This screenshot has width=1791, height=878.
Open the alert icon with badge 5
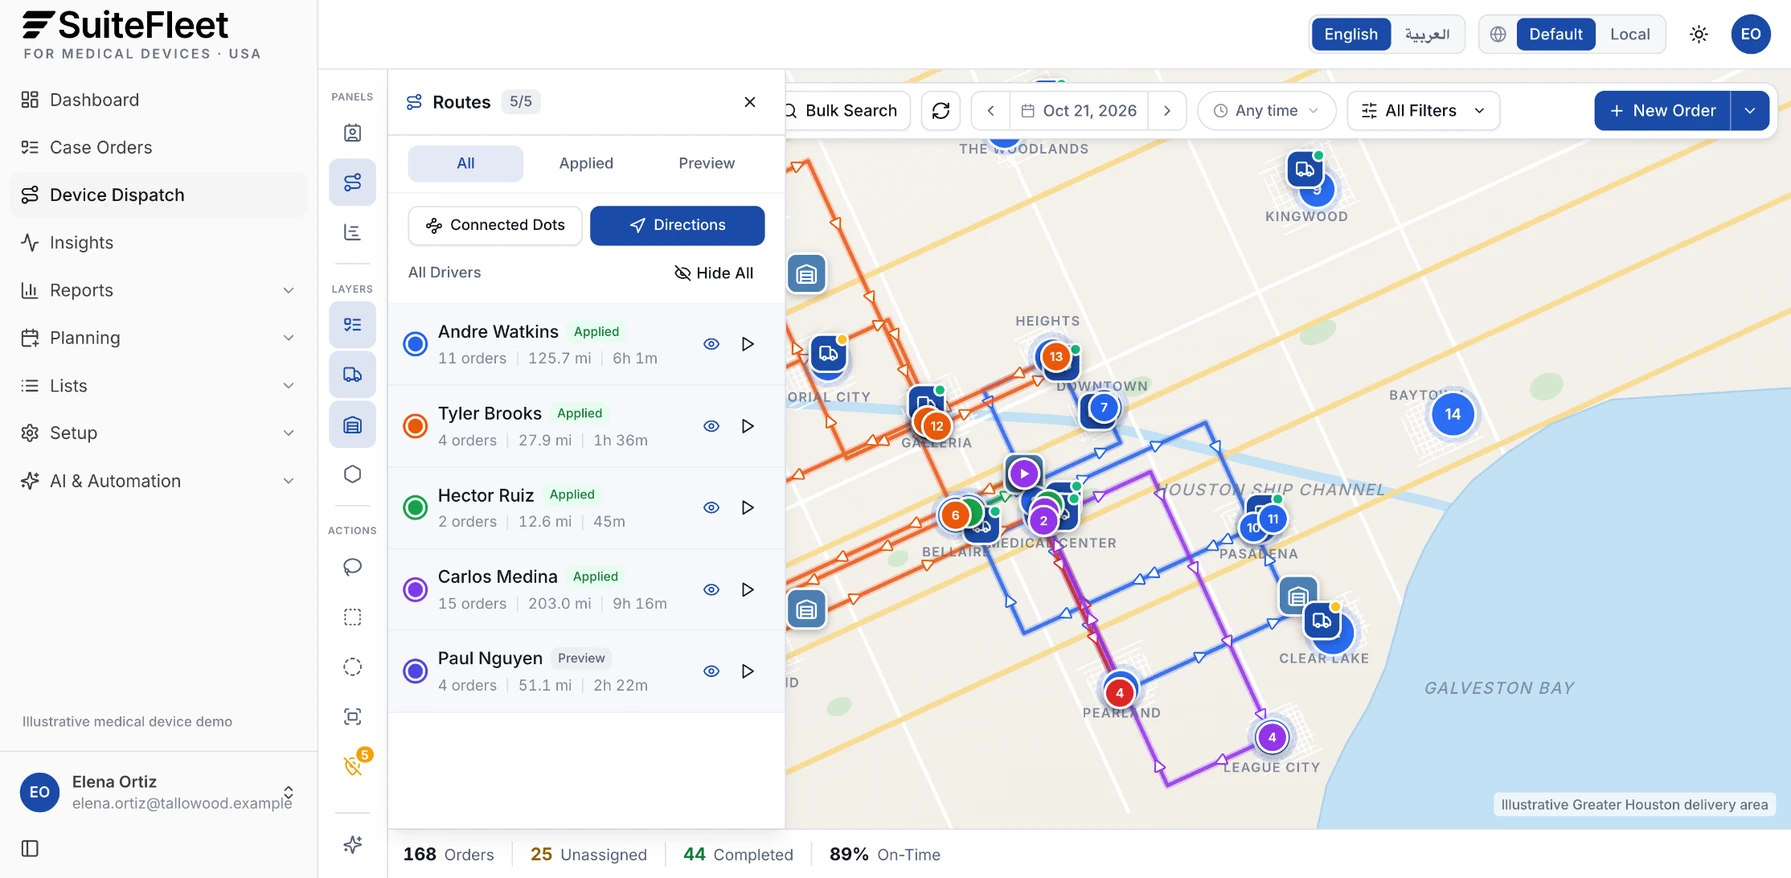(352, 766)
